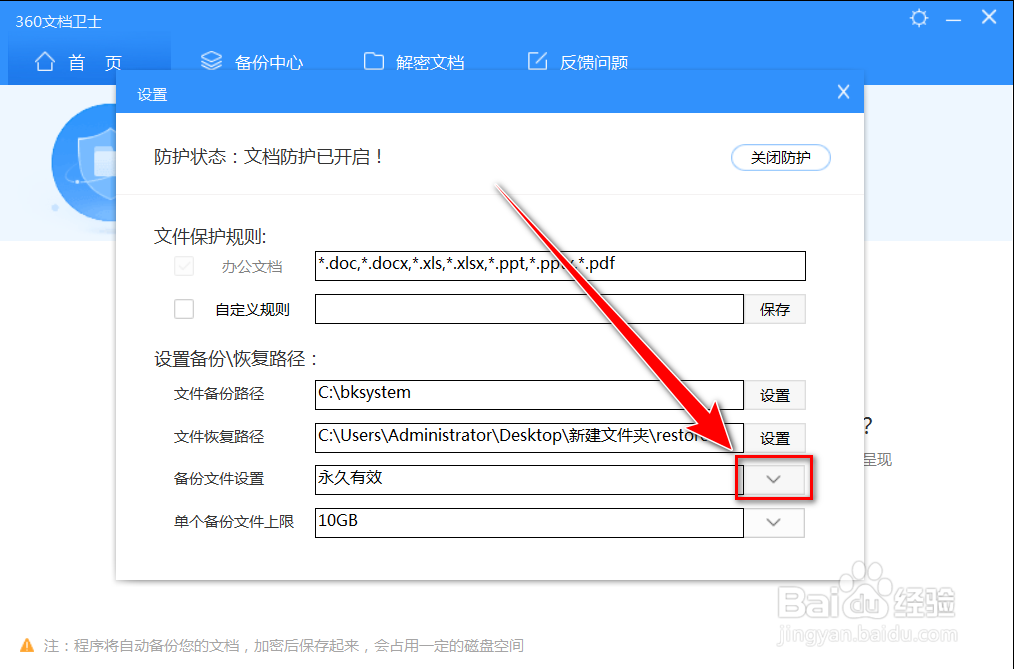This screenshot has width=1014, height=669.
Task: Close the 设置 dialog
Action: click(843, 92)
